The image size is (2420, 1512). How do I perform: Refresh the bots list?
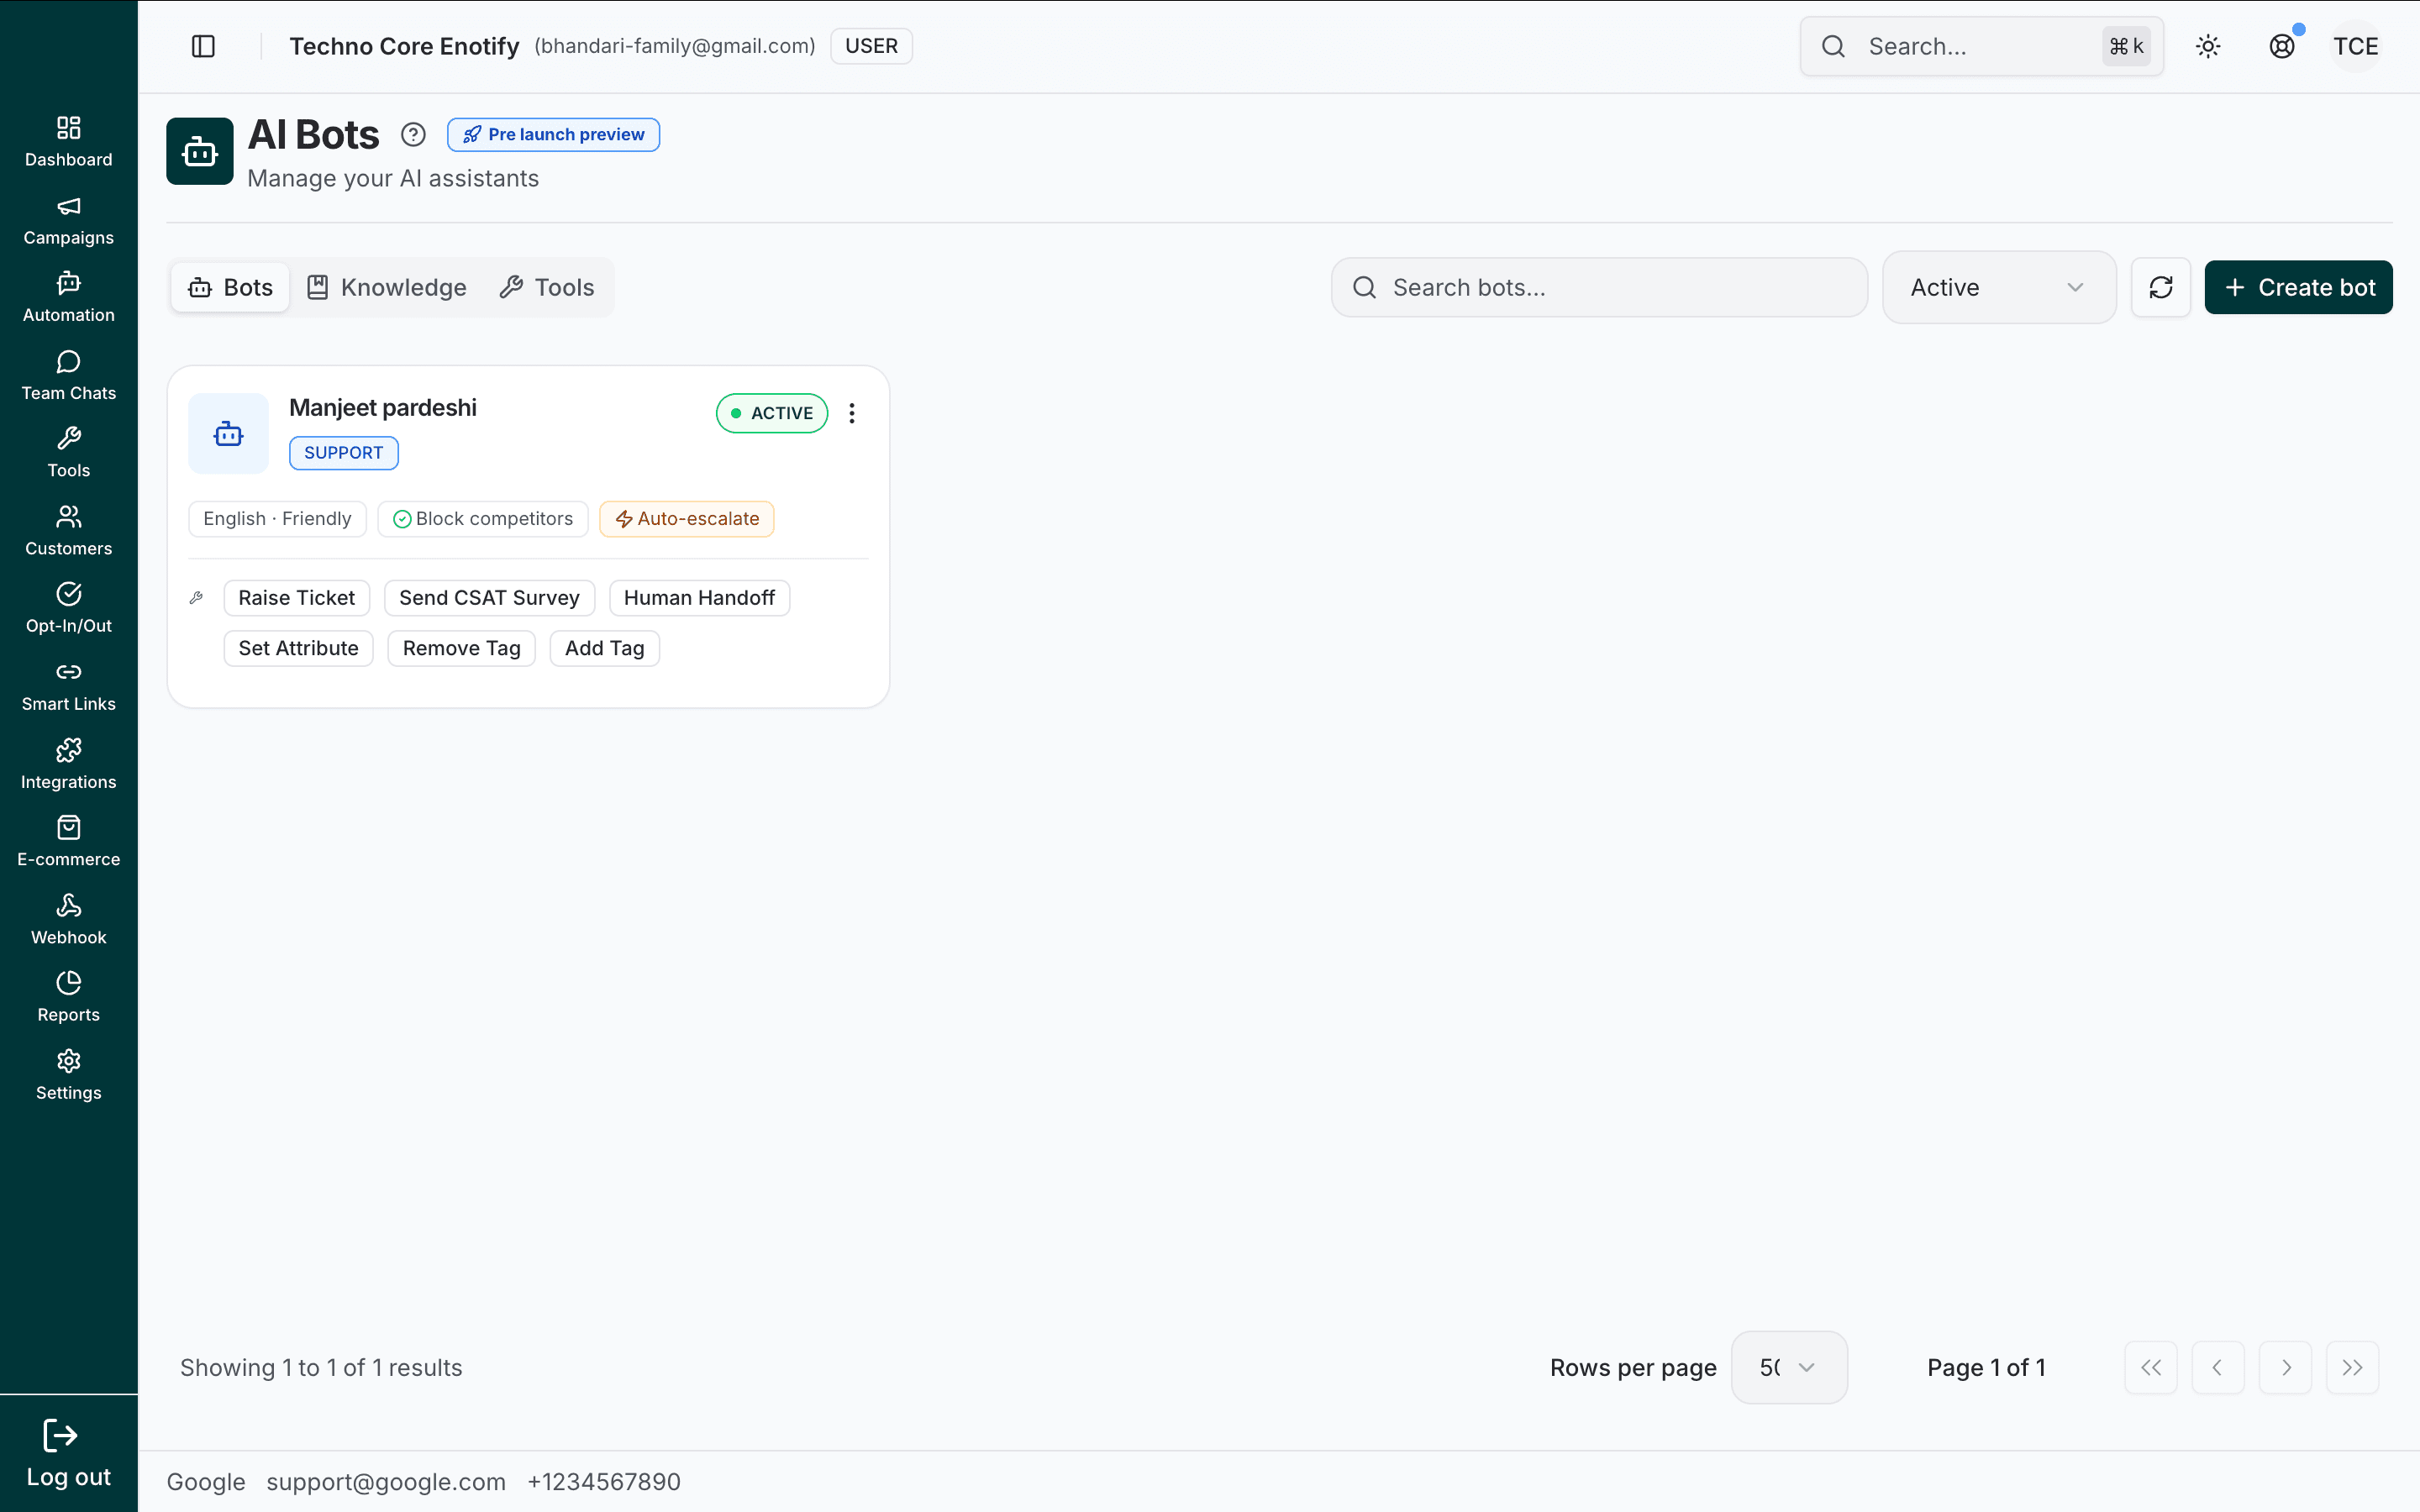(x=2161, y=287)
